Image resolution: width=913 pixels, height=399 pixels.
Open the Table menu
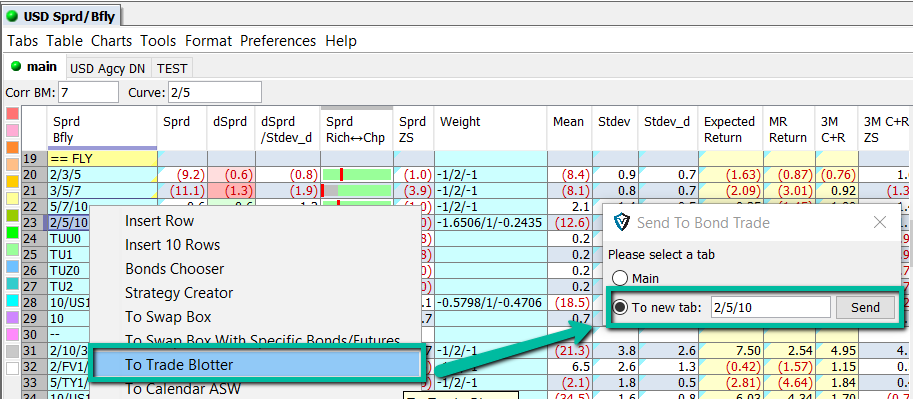(64, 41)
